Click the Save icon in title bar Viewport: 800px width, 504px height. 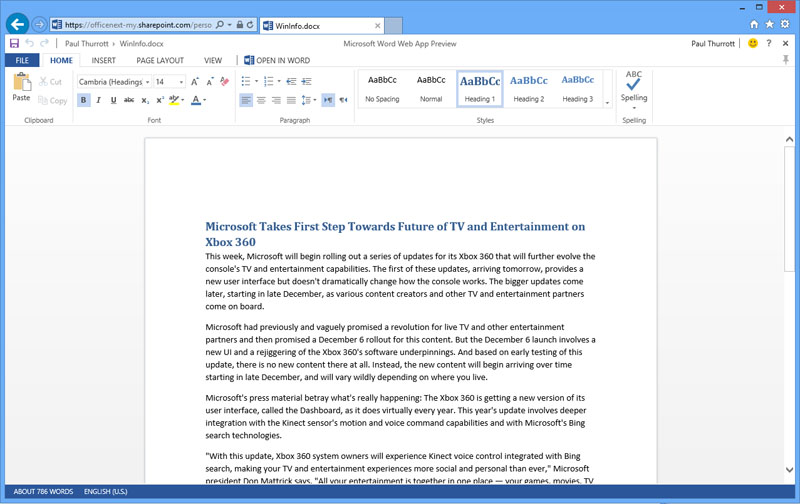pos(14,43)
